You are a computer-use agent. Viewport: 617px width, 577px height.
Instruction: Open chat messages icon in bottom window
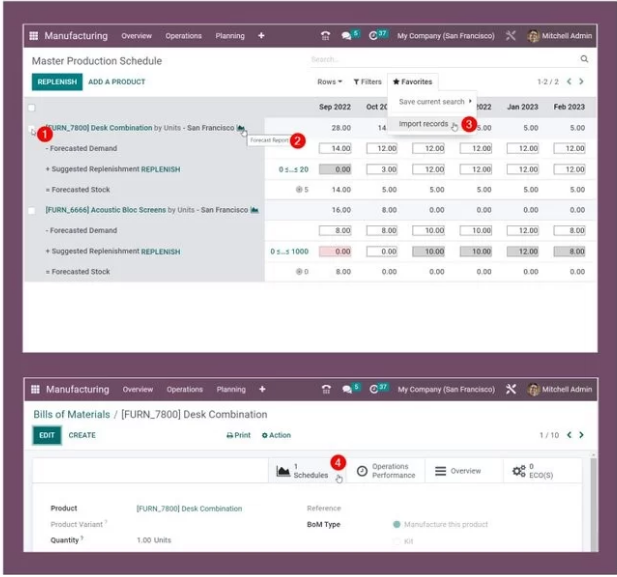[x=347, y=389]
